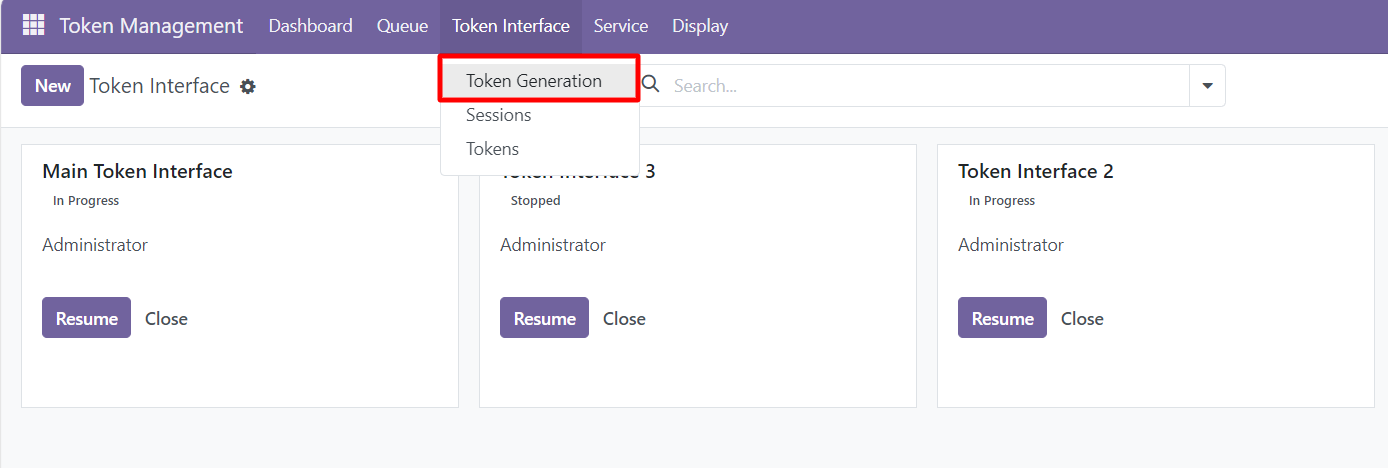
Task: Click the magnifying glass search icon
Action: pyautogui.click(x=651, y=85)
